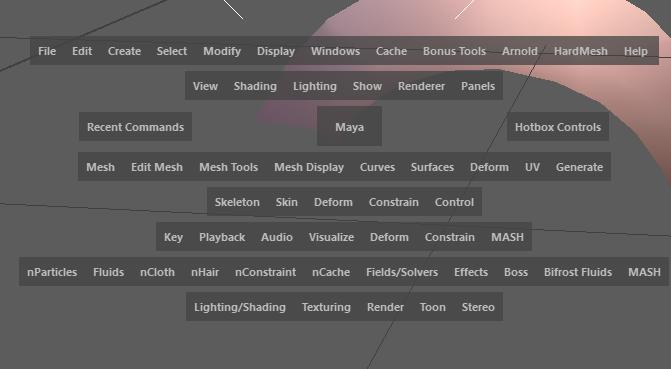Open the Effects menu
The image size is (671, 369).
[471, 272]
